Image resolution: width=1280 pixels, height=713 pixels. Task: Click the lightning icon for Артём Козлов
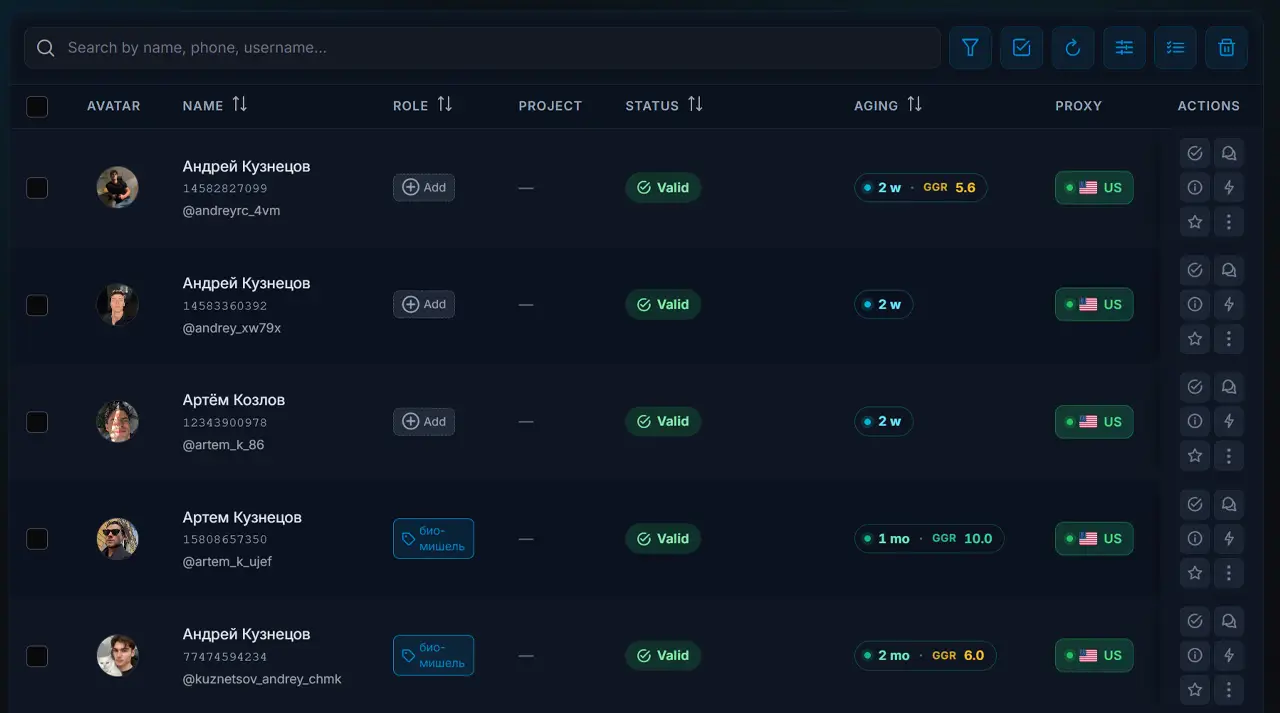(1229, 421)
